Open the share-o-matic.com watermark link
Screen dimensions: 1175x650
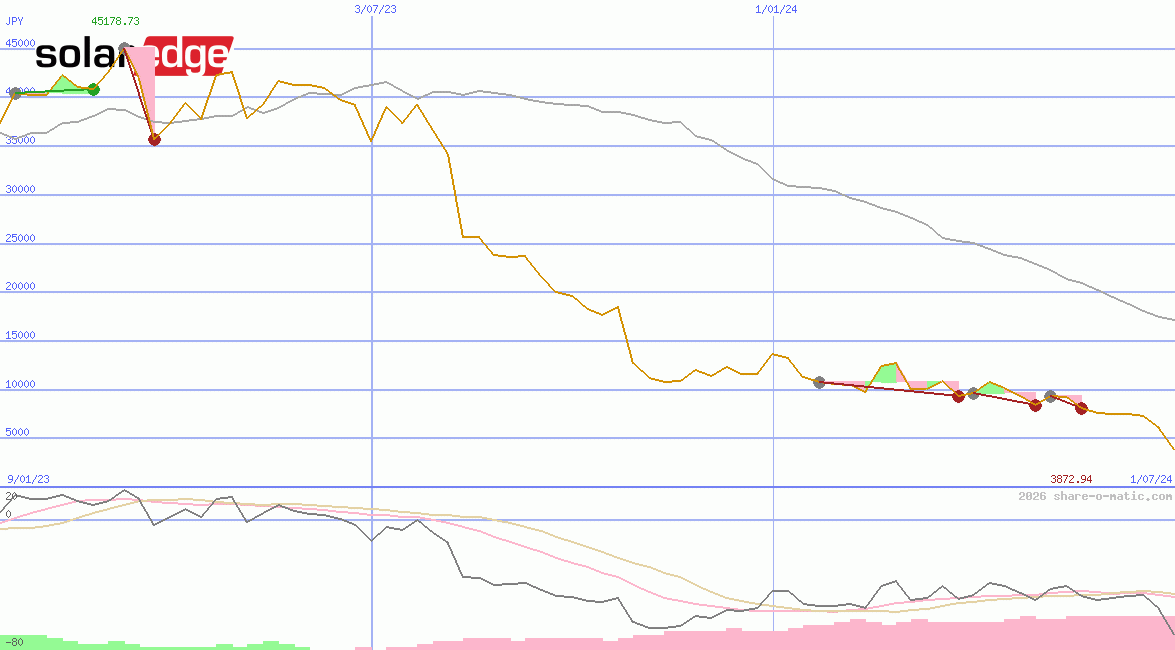[x=1095, y=496]
